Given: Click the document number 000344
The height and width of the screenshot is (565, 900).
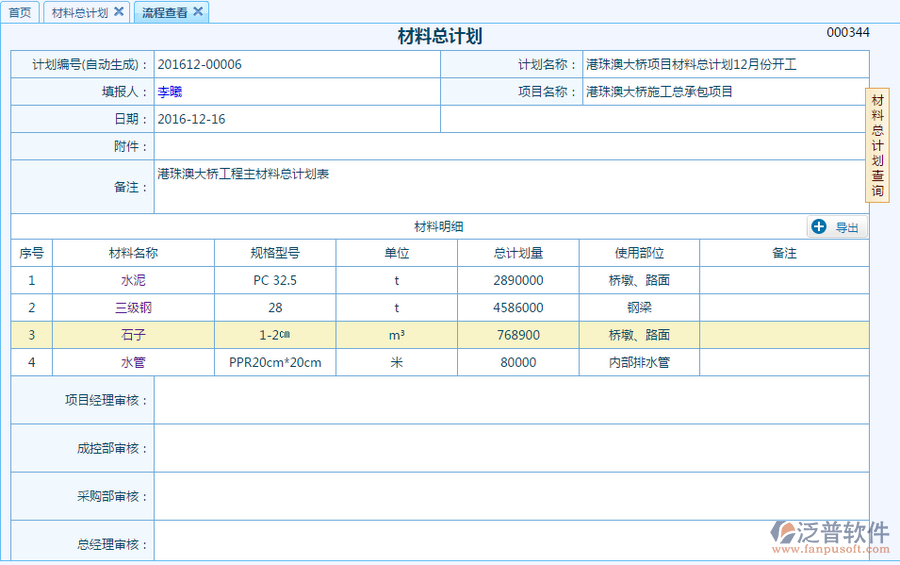Looking at the screenshot, I should click(x=848, y=32).
